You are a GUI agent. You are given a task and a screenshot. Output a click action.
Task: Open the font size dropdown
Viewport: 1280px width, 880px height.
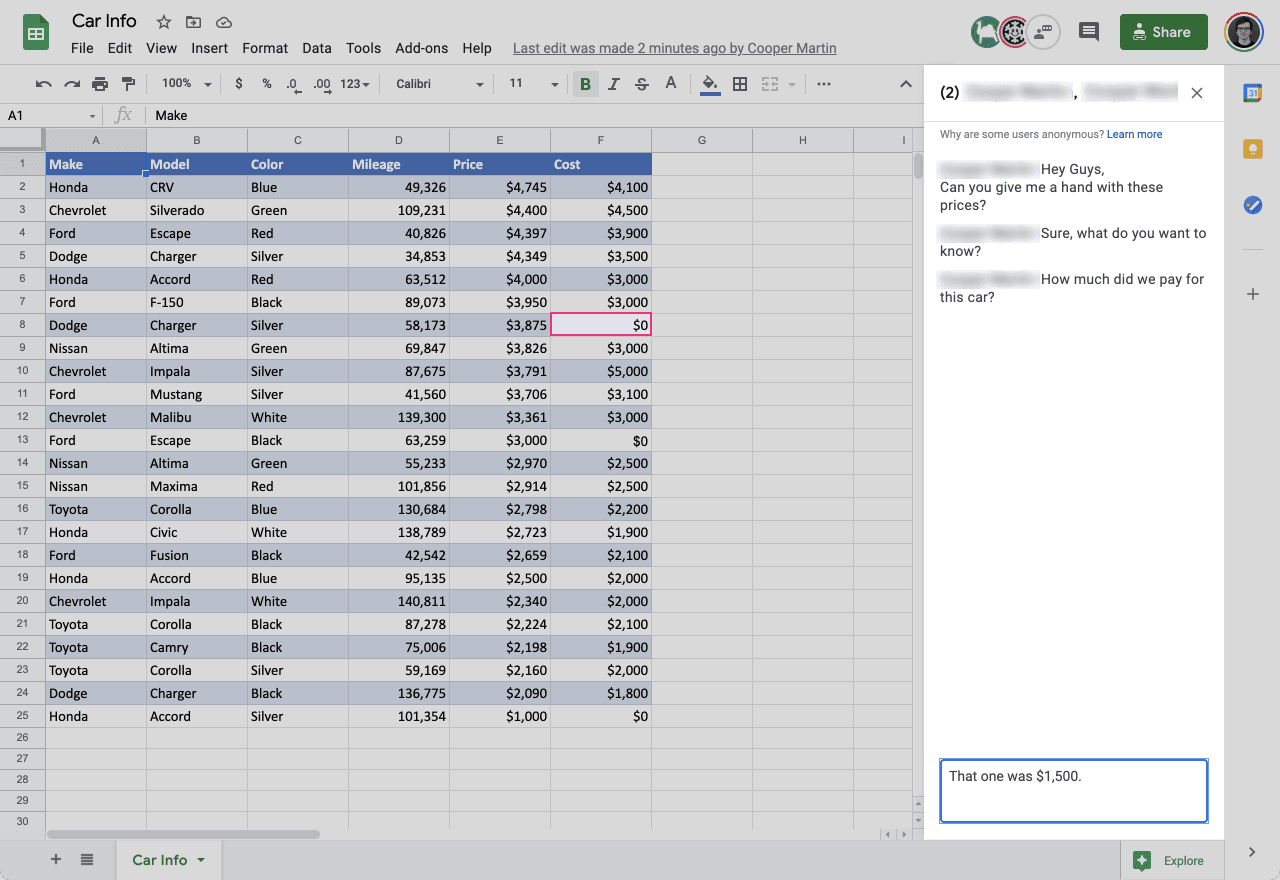tap(530, 84)
